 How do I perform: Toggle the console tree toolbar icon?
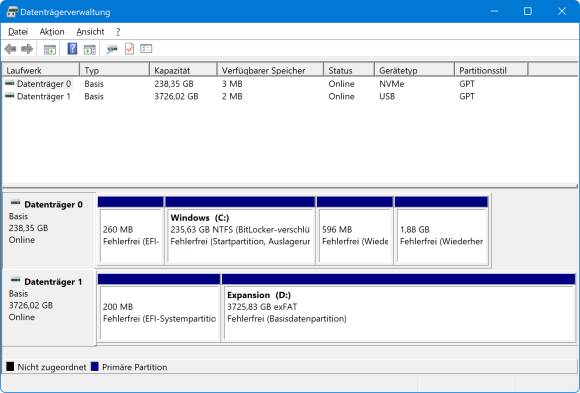coord(50,49)
